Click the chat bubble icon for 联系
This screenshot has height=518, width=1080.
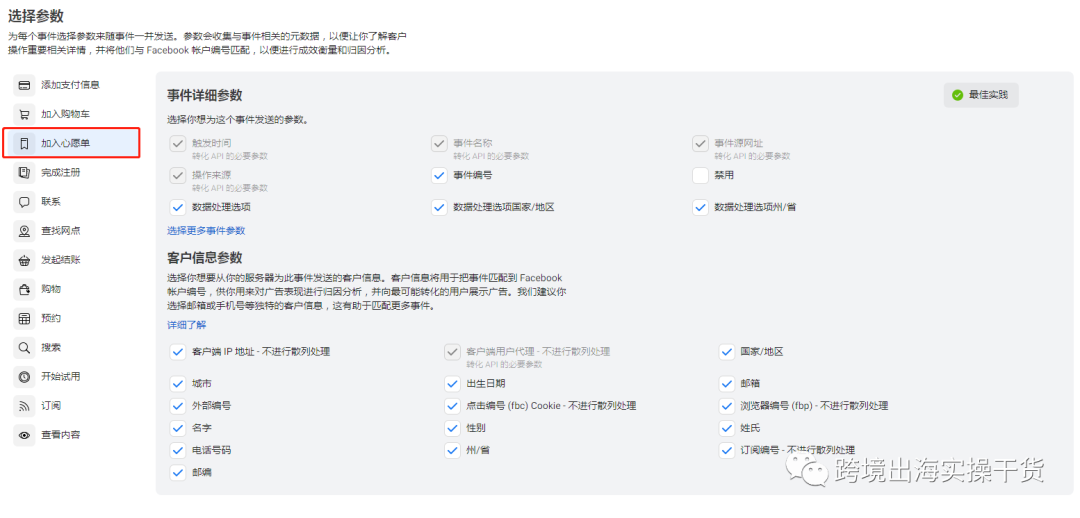coord(24,202)
